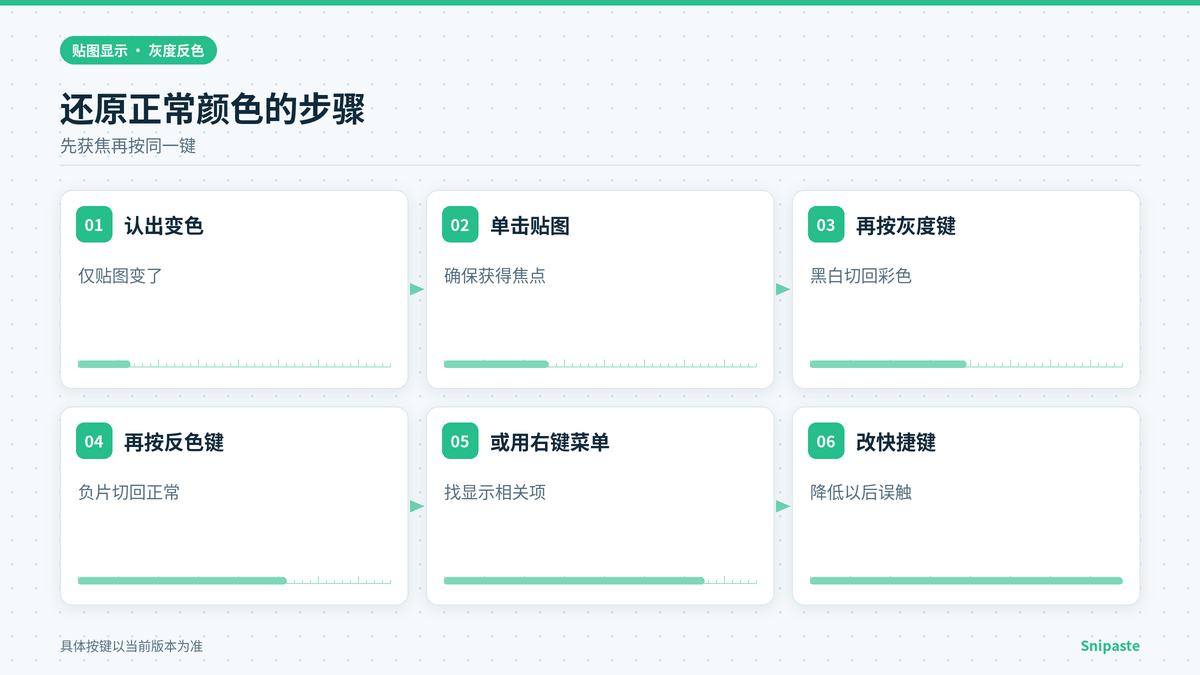Screen dimensions: 1200x675
Task: Click the footnote 具体按键以当前版本为准
Action: [132, 646]
